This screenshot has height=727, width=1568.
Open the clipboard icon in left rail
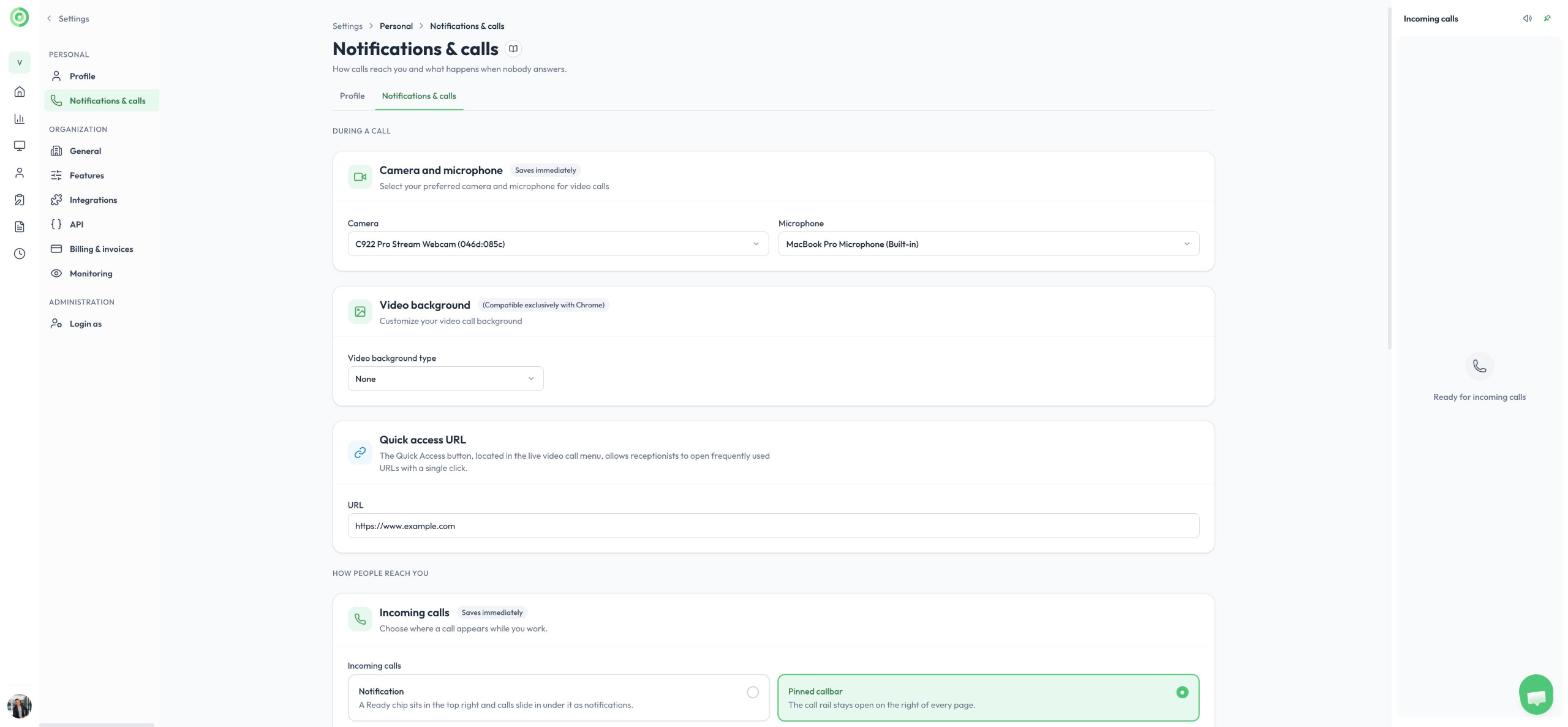tap(19, 200)
